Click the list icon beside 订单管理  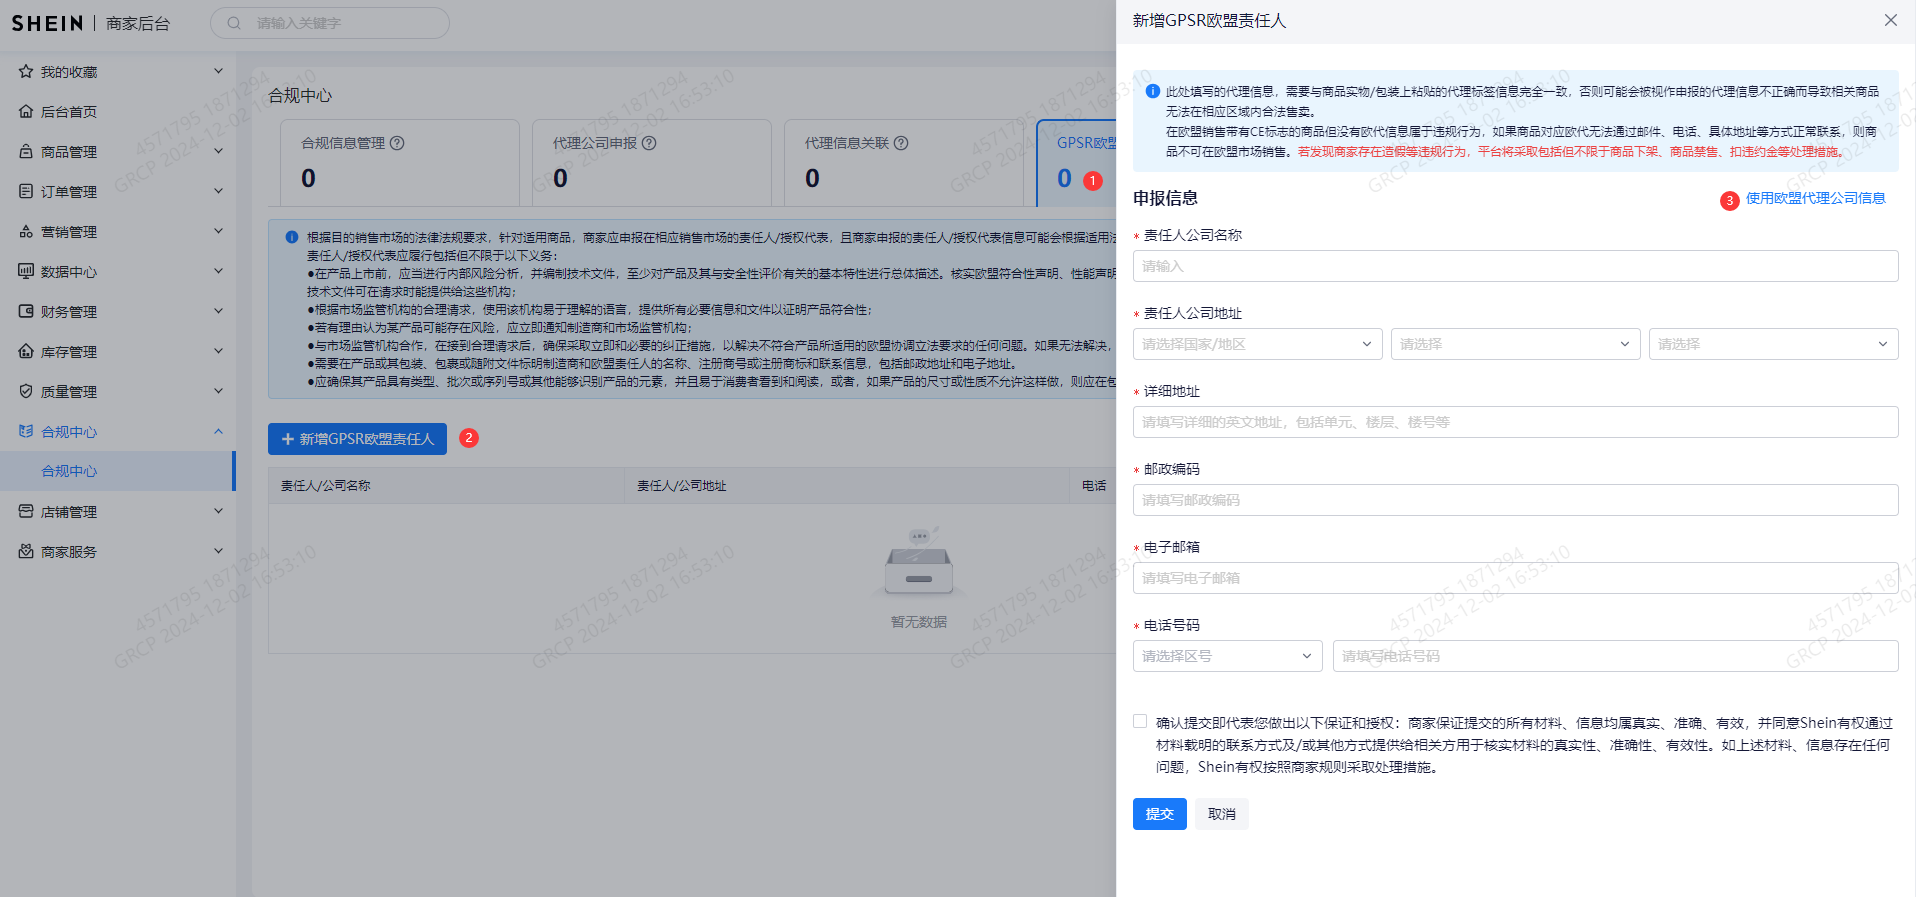[26, 191]
